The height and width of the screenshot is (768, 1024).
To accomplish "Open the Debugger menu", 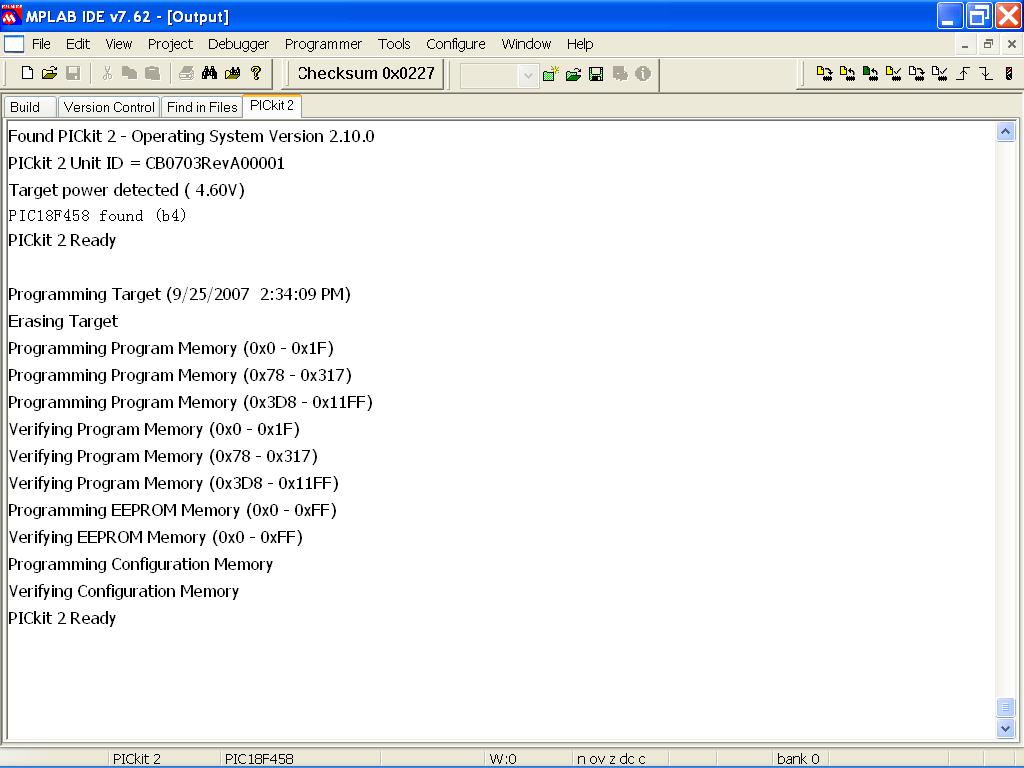I will [238, 44].
